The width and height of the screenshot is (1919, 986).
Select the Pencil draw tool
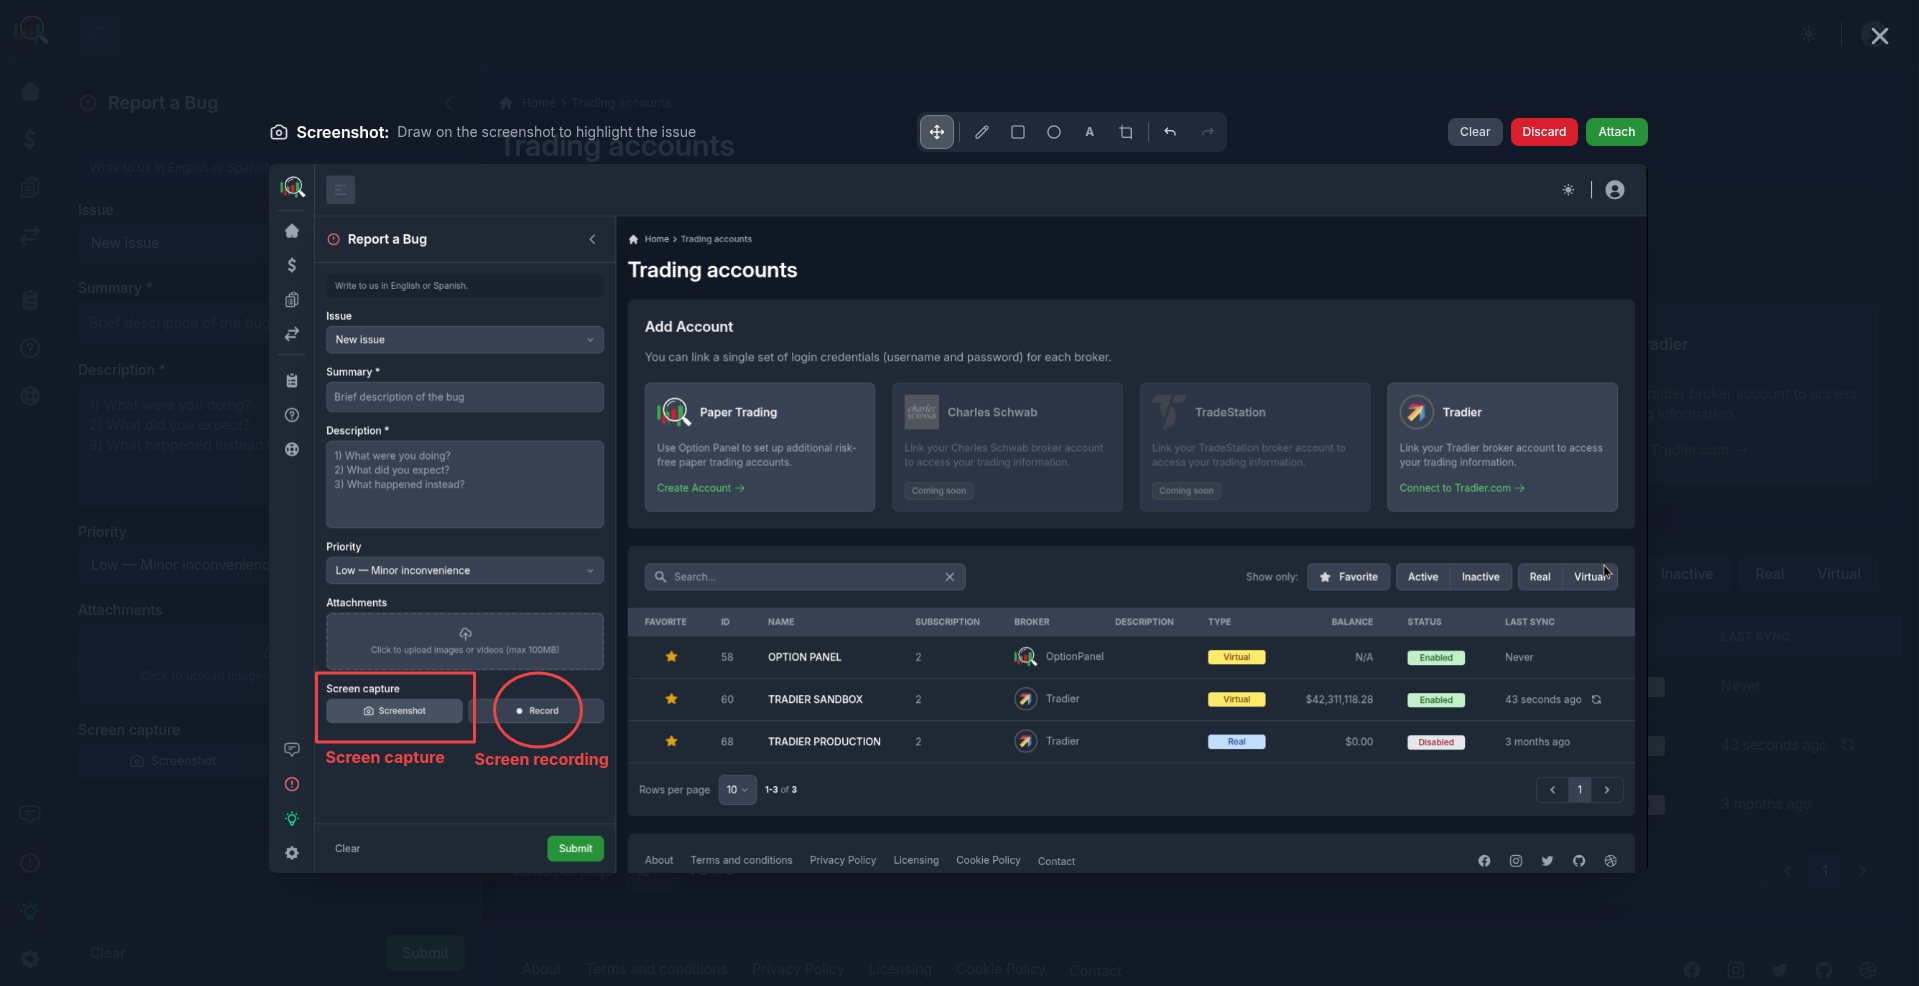pos(982,132)
